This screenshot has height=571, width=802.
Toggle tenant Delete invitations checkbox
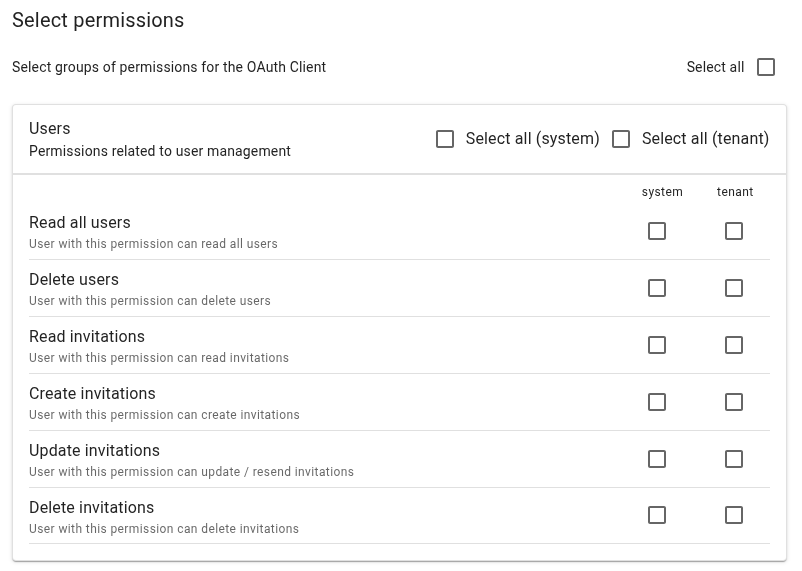(734, 515)
